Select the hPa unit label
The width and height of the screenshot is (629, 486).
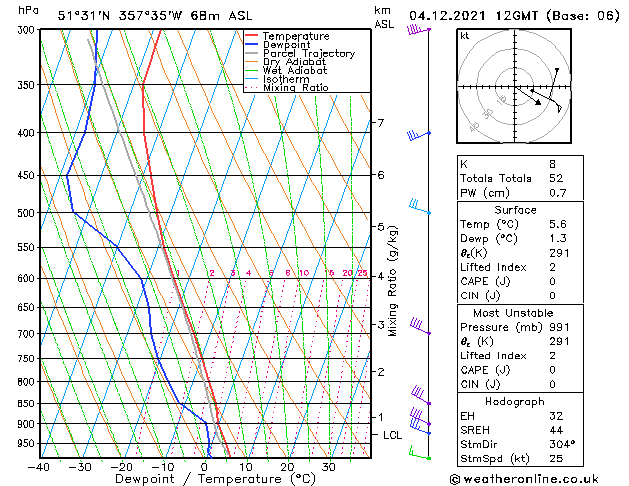tap(28, 10)
